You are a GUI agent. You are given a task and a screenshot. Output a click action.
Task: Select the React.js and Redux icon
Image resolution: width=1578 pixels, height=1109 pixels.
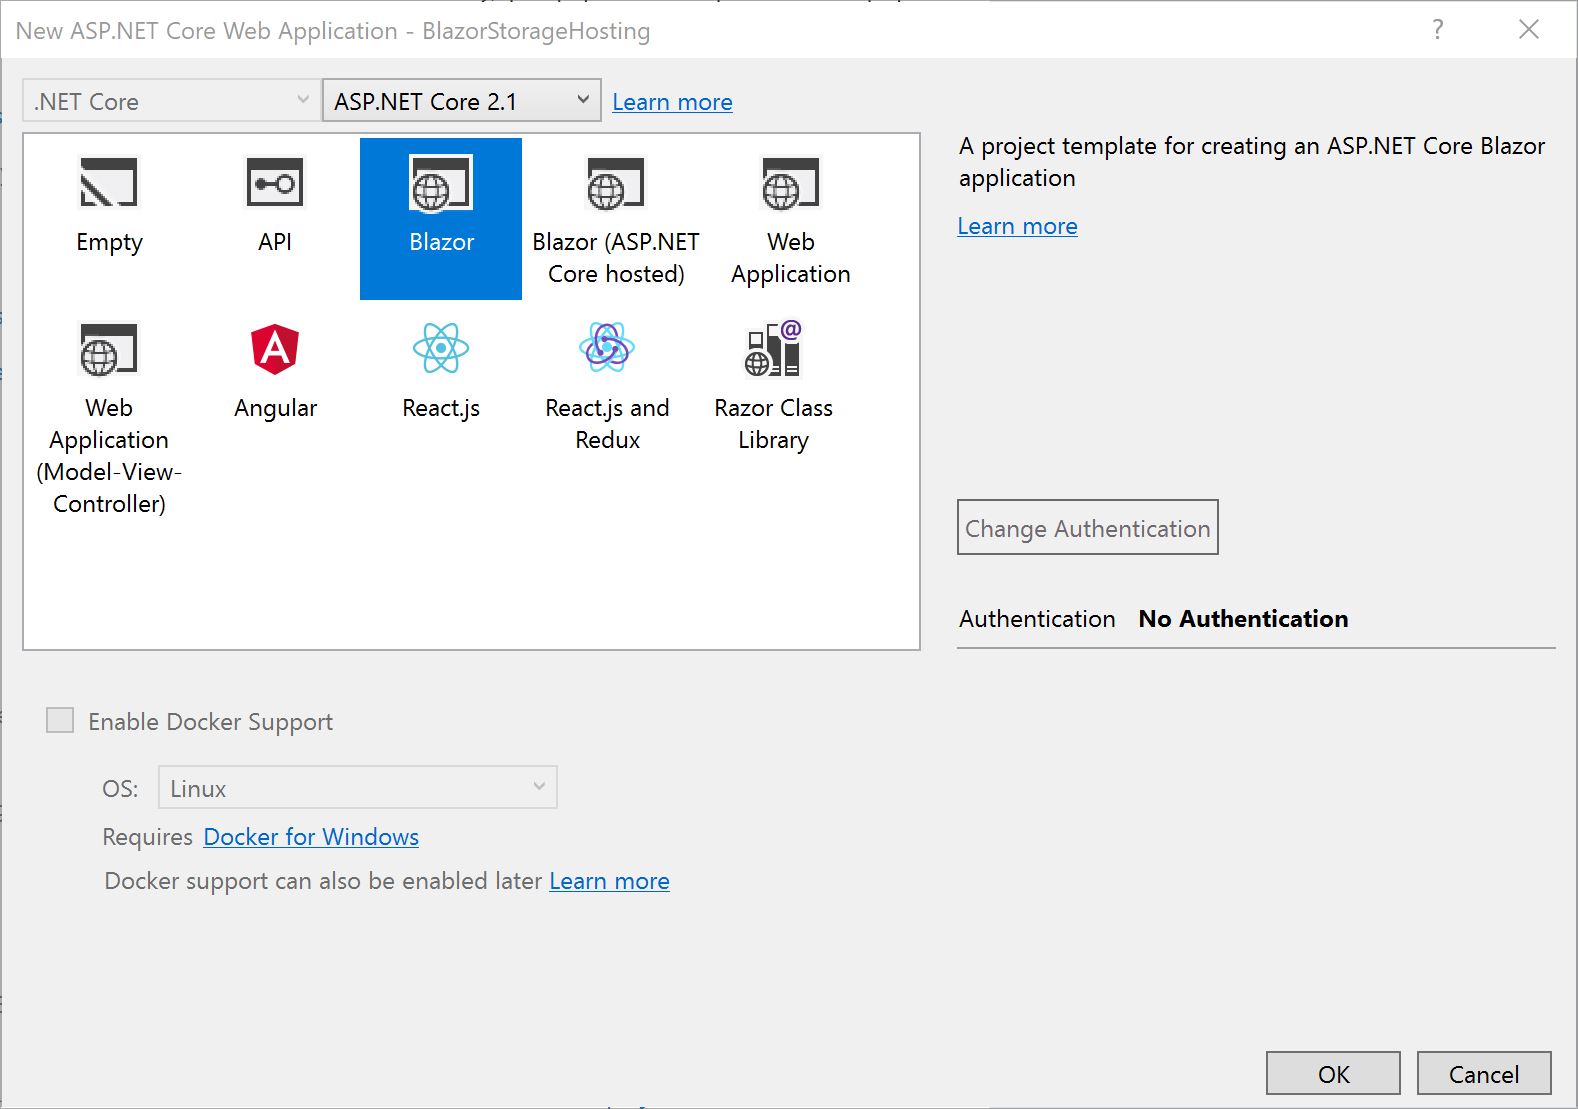tap(607, 348)
